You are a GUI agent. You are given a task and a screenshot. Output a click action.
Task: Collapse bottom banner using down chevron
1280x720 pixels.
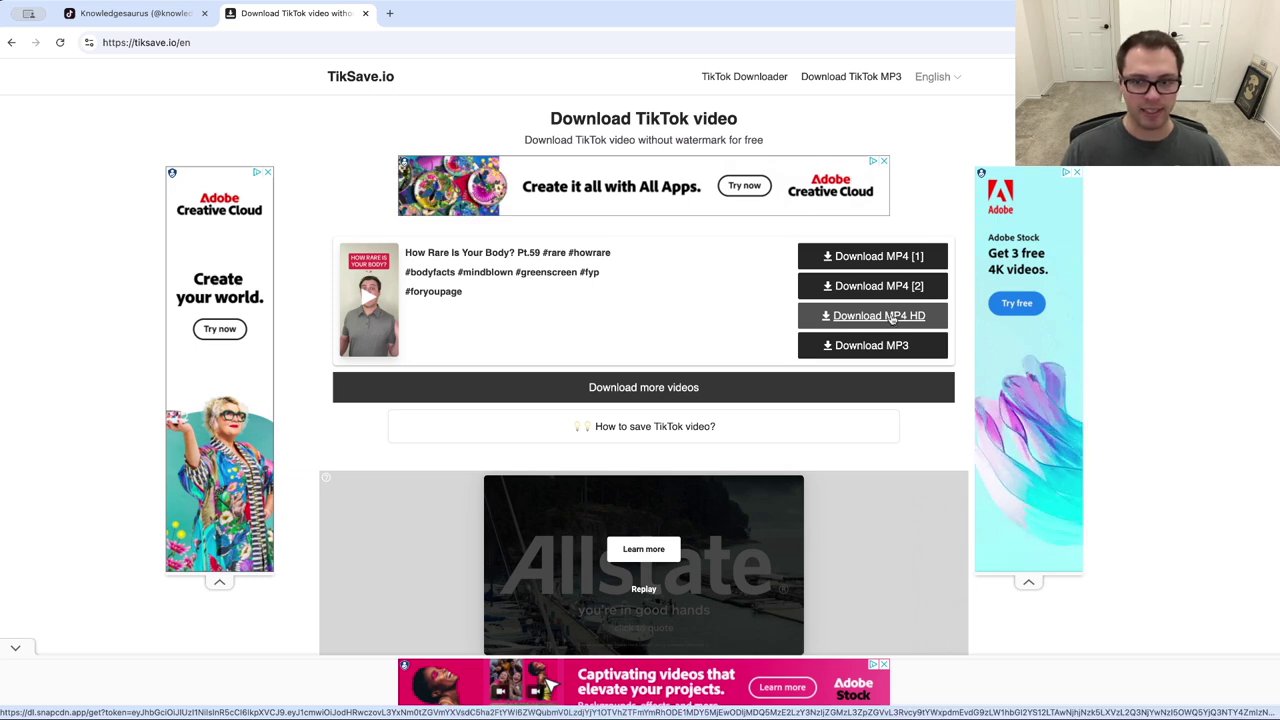pyautogui.click(x=15, y=648)
